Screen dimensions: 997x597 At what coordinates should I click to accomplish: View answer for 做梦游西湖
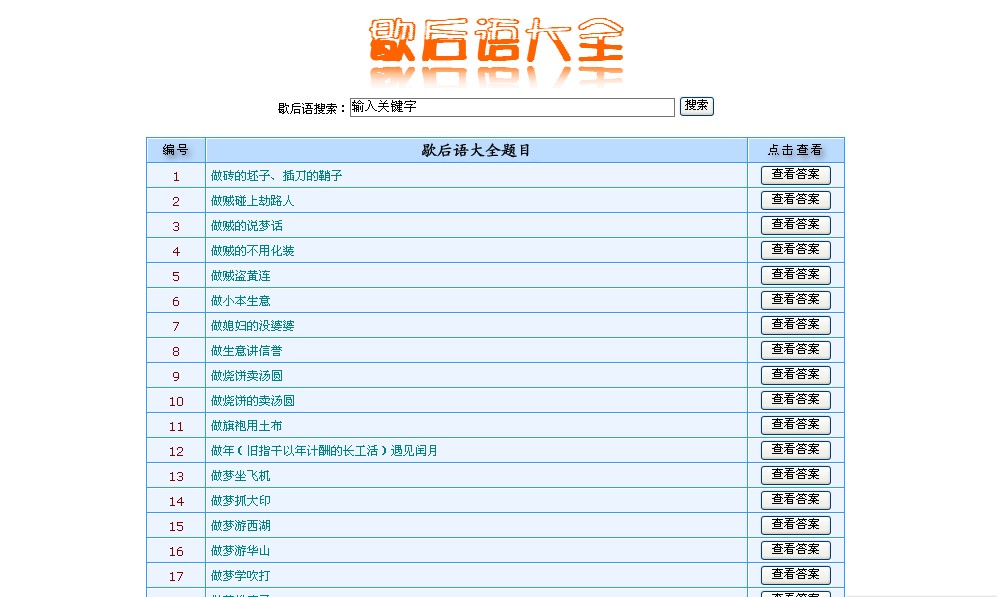click(796, 525)
